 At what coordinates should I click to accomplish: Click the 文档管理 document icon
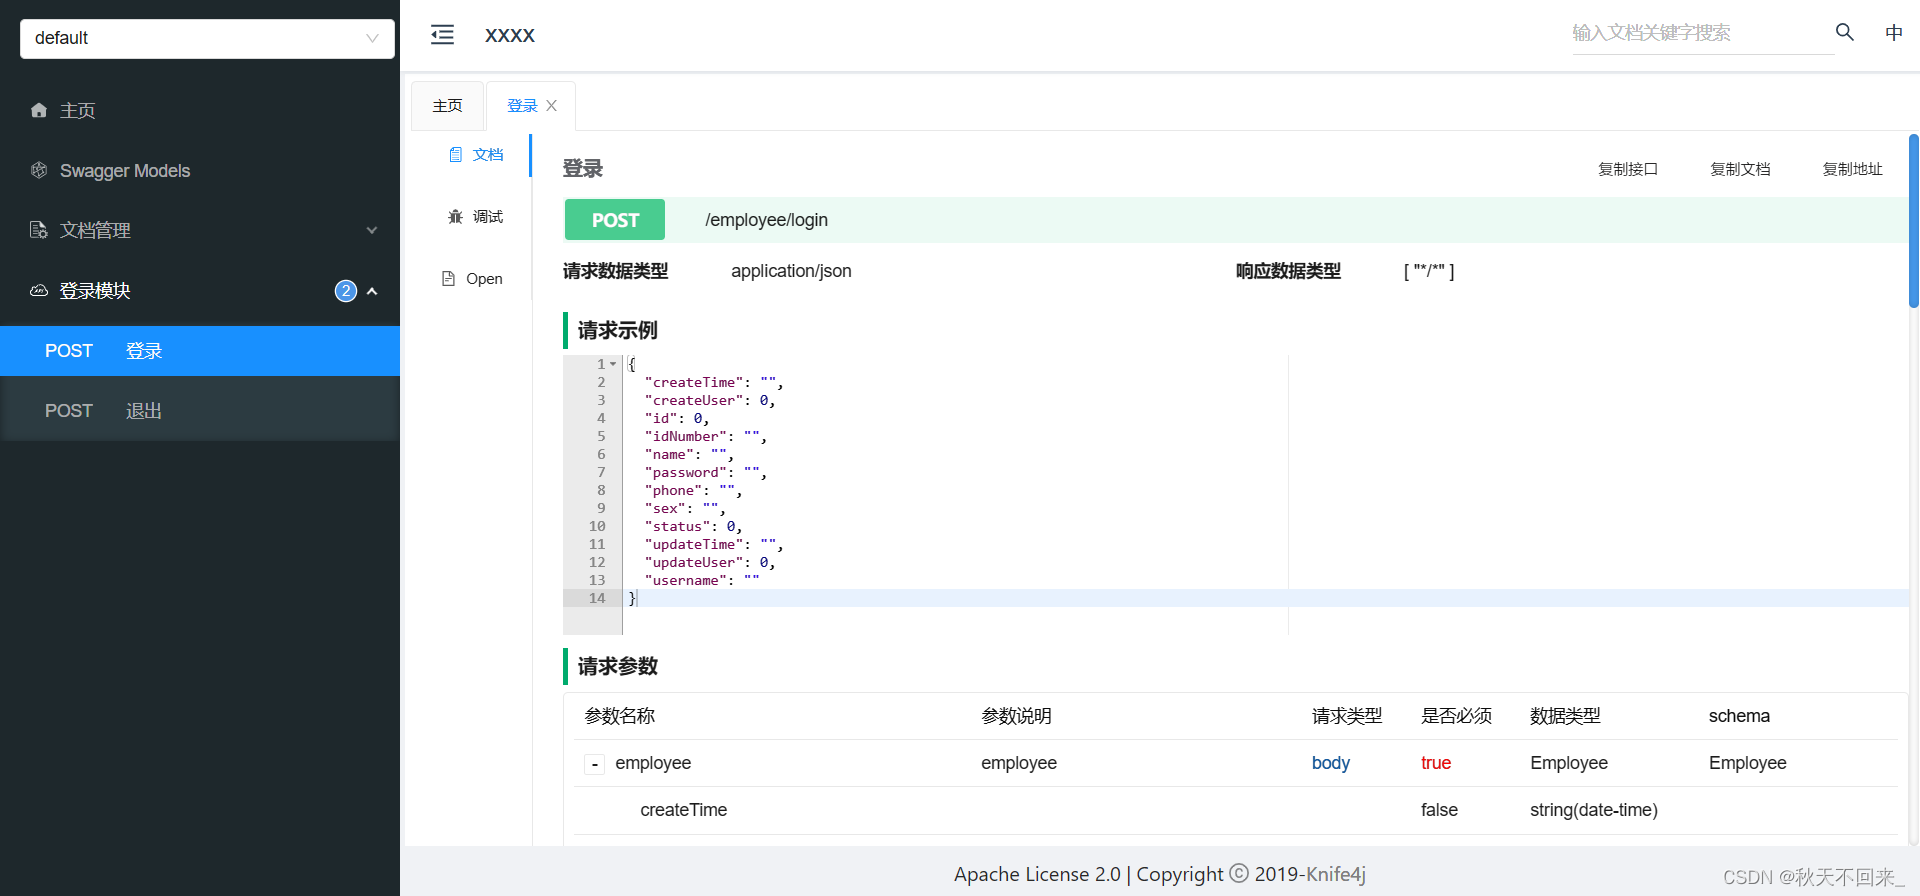39,230
